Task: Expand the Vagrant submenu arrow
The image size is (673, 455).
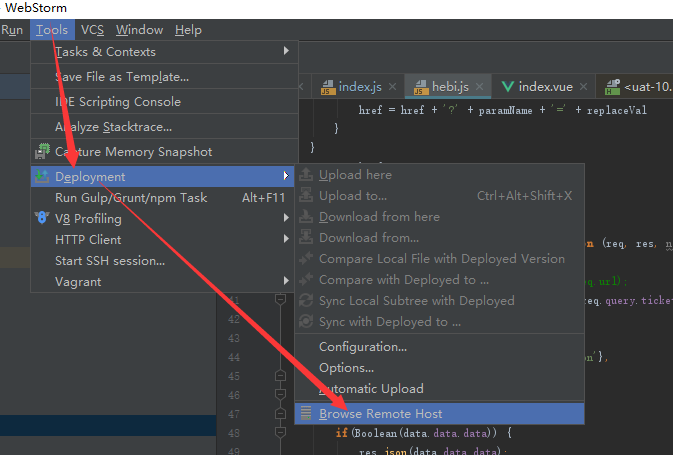Action: coord(286,281)
